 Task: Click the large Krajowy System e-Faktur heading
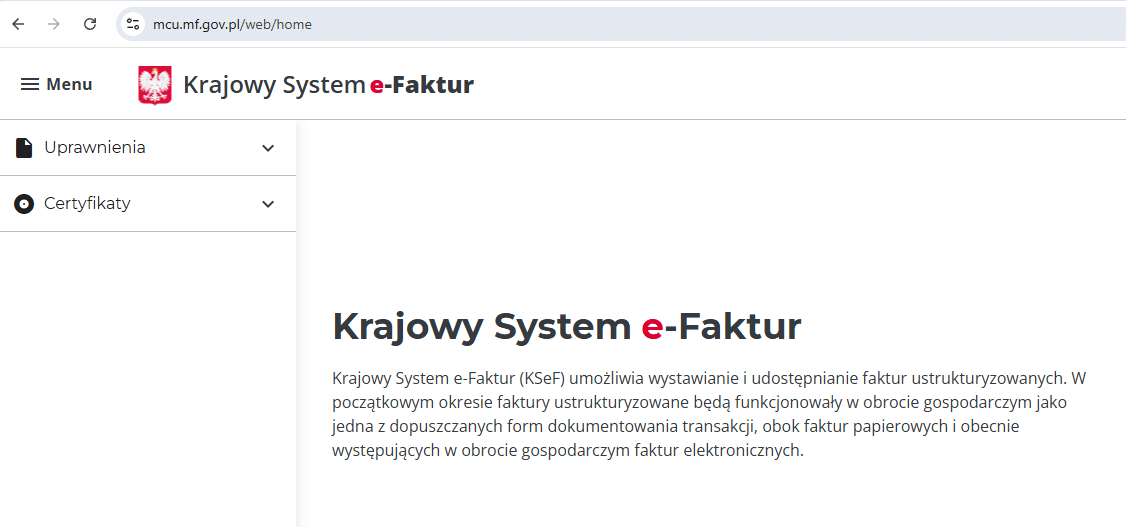click(566, 326)
